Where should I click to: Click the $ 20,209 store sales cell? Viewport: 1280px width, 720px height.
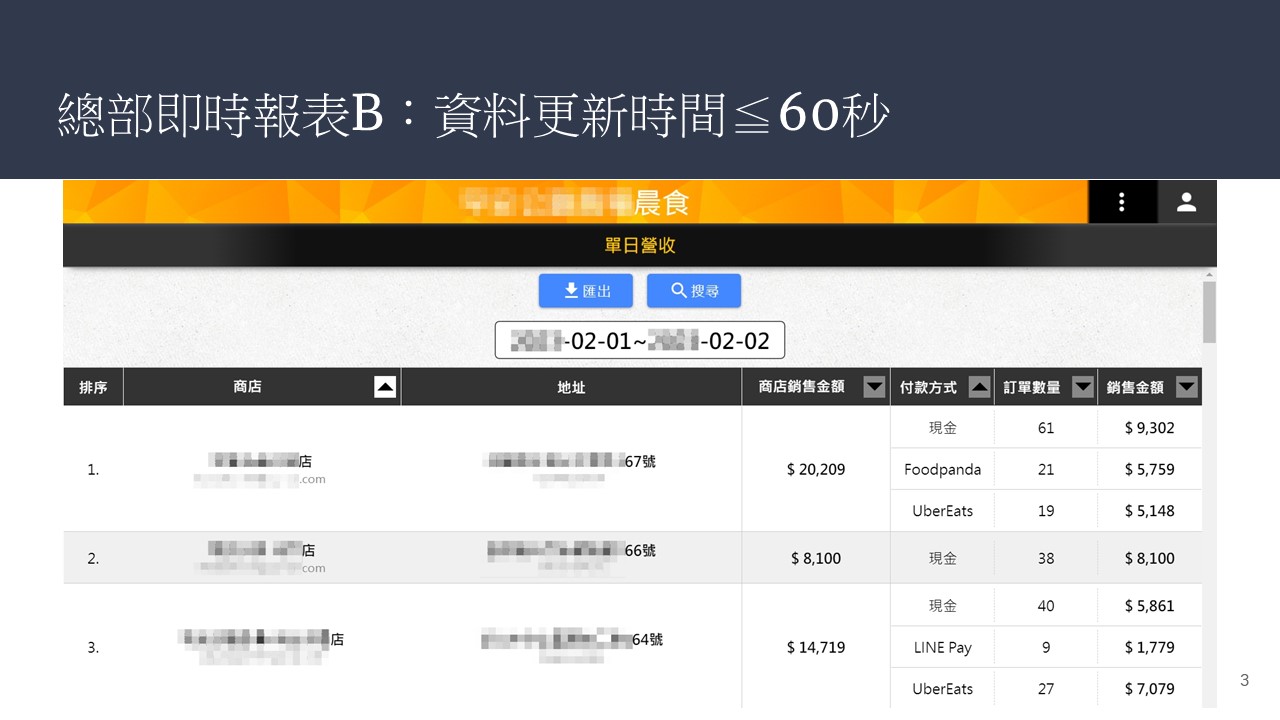[816, 469]
